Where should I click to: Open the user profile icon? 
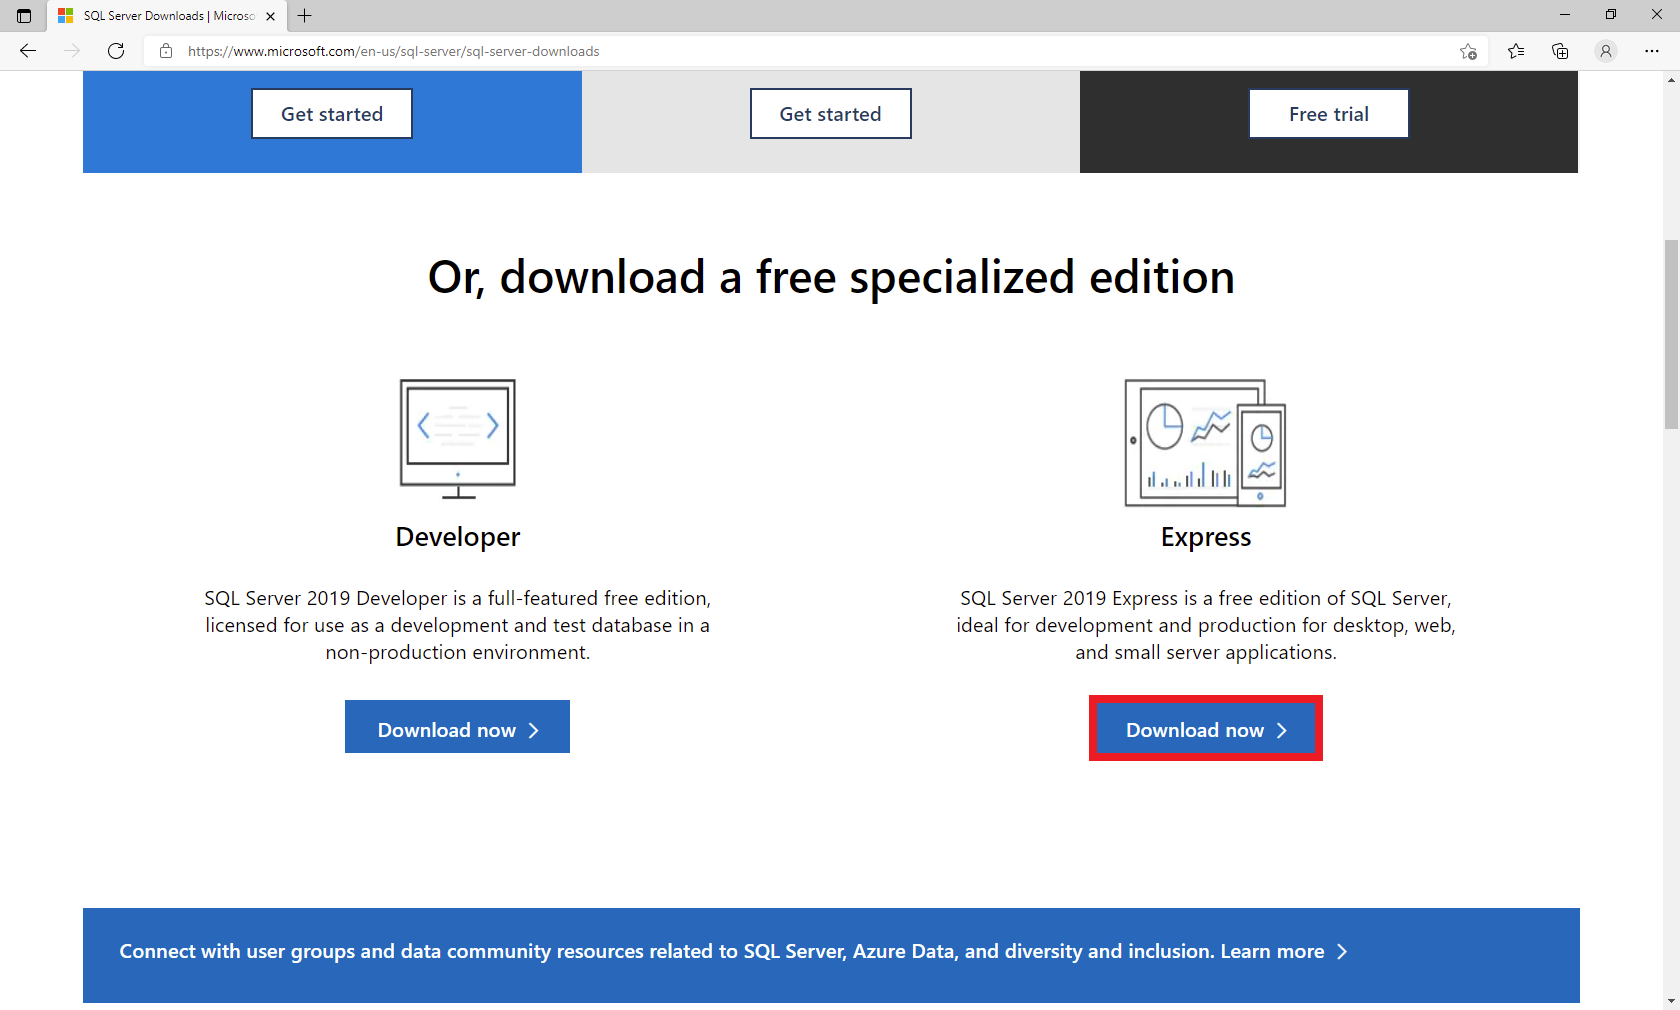click(x=1606, y=51)
